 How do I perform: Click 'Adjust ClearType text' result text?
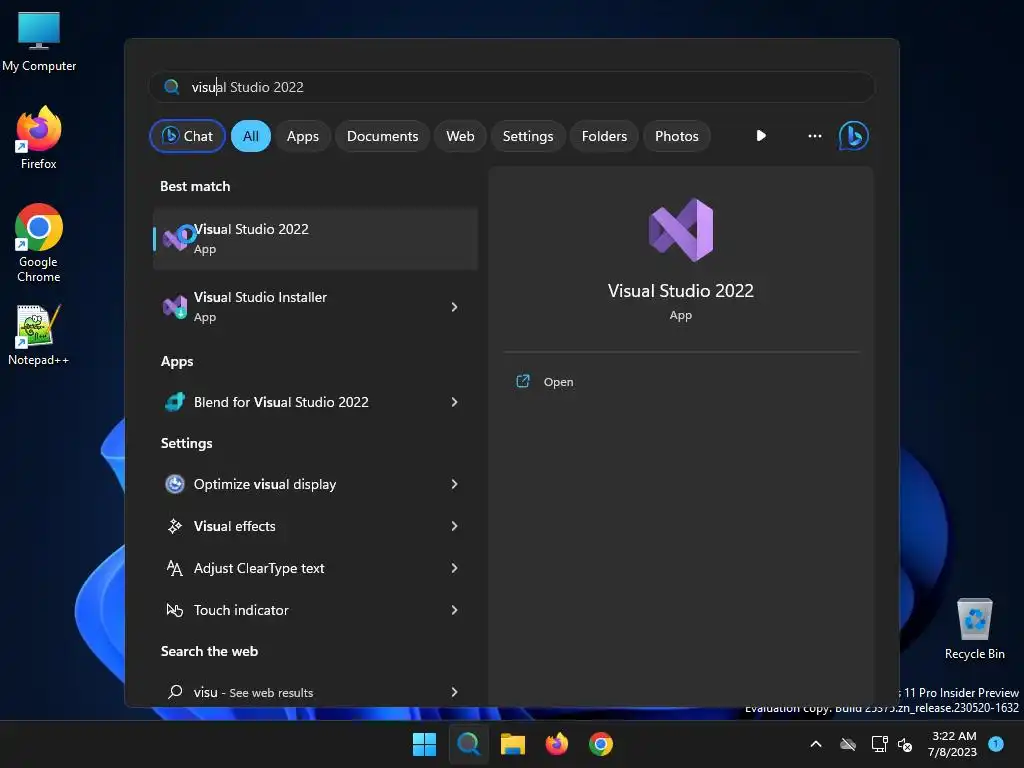[259, 568]
